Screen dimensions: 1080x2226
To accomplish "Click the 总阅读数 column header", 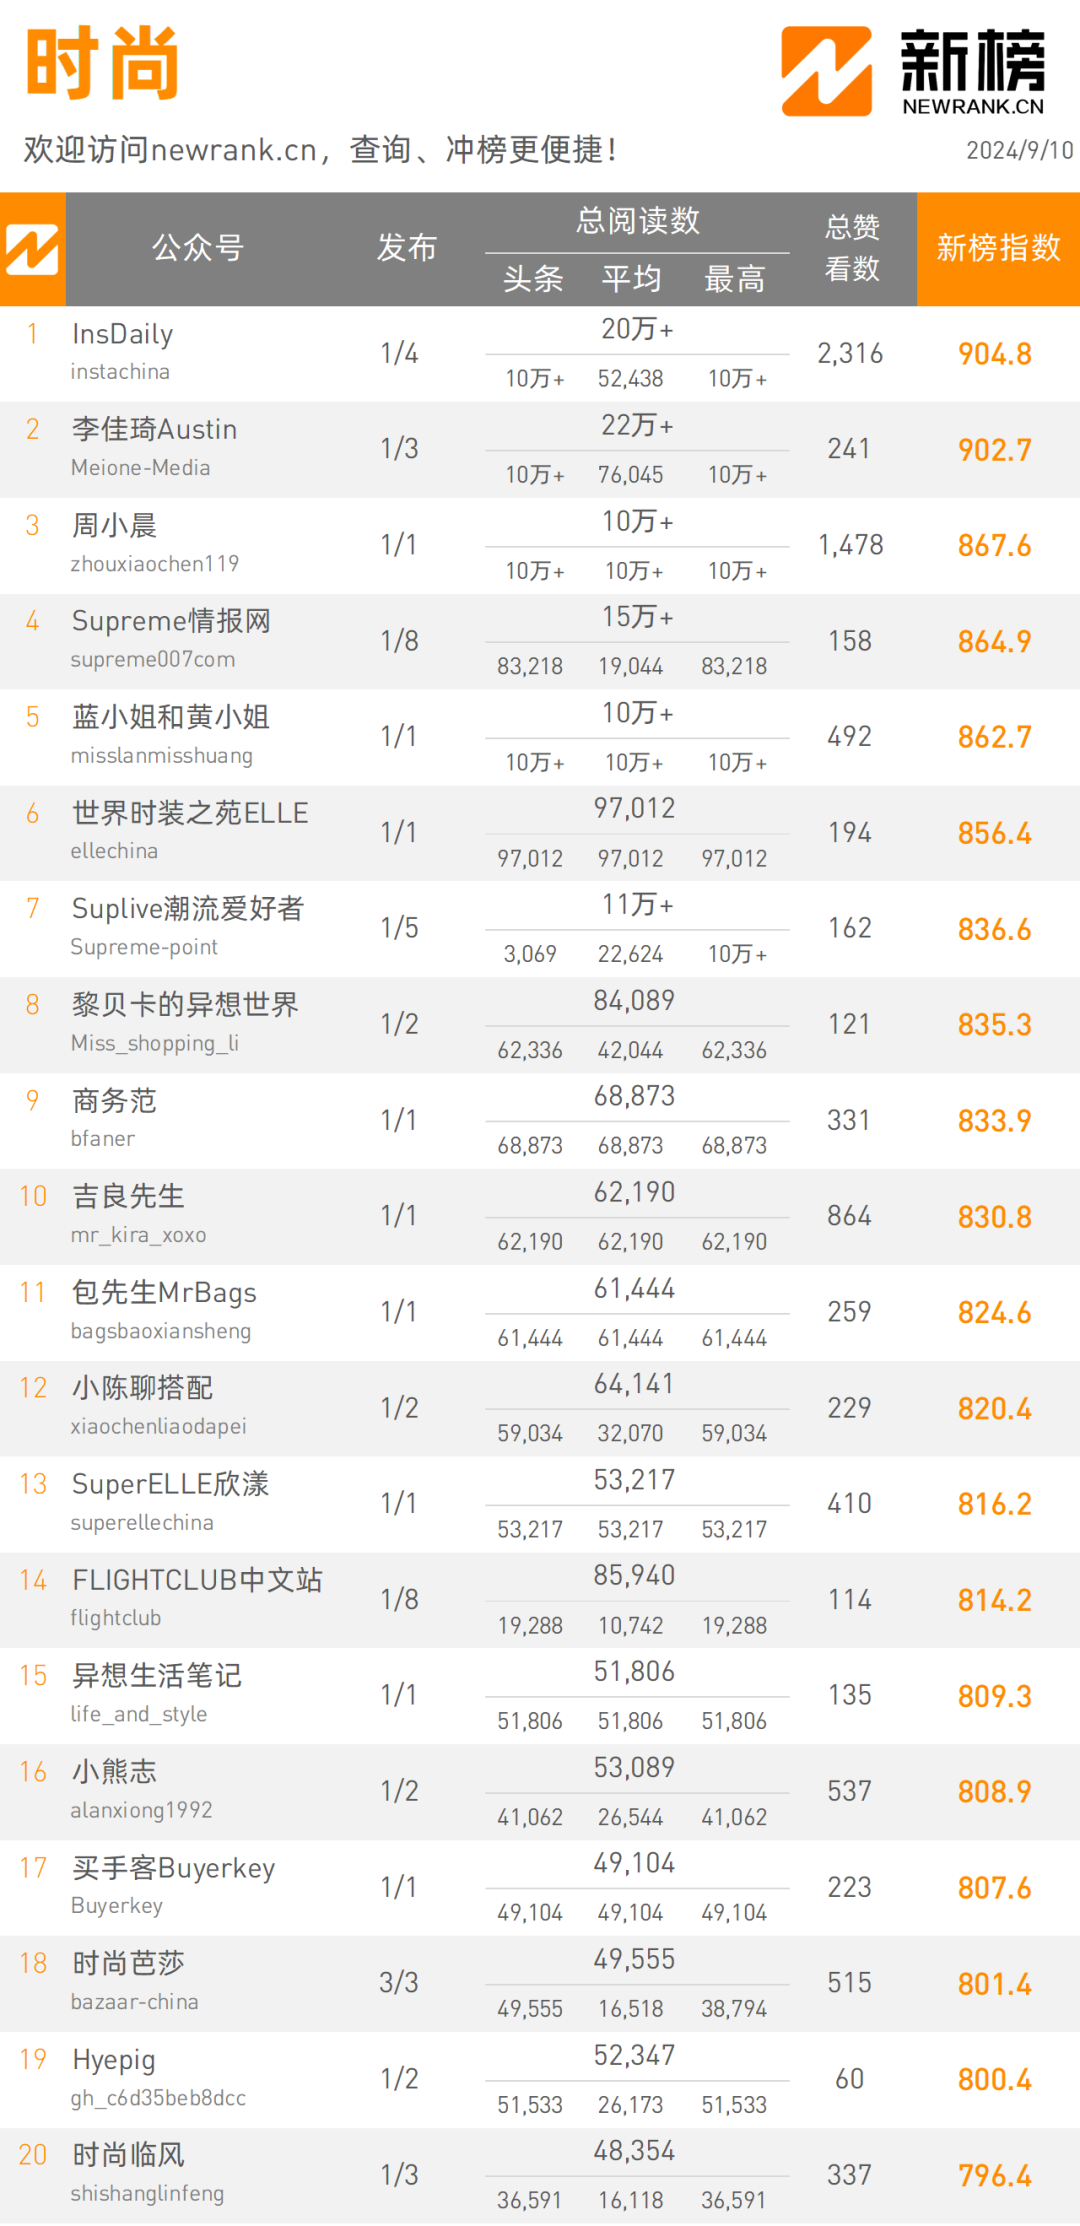I will [637, 220].
